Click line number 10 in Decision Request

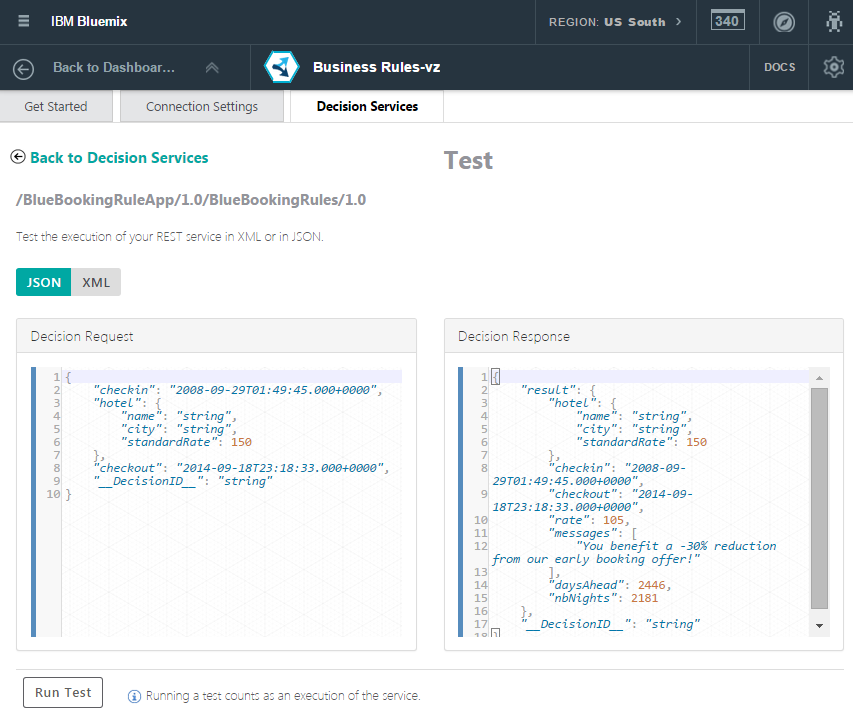pos(53,494)
